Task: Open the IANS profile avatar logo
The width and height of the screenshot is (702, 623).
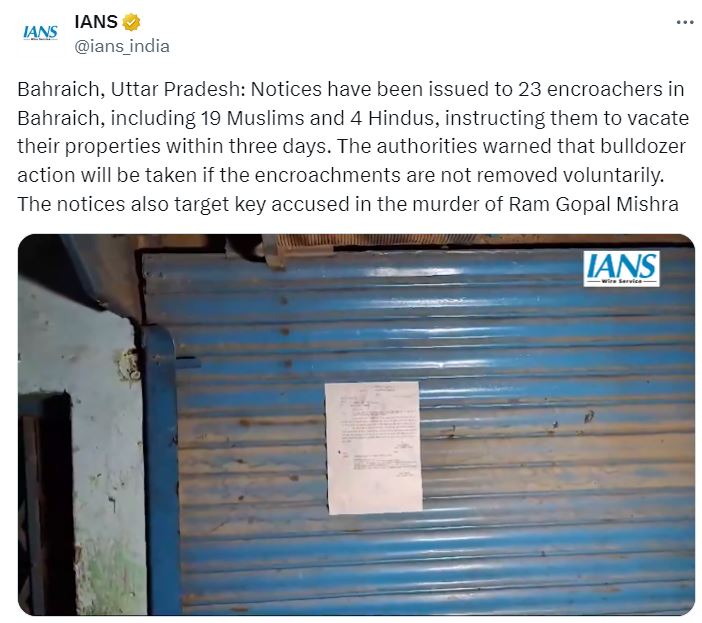Action: [x=40, y=33]
